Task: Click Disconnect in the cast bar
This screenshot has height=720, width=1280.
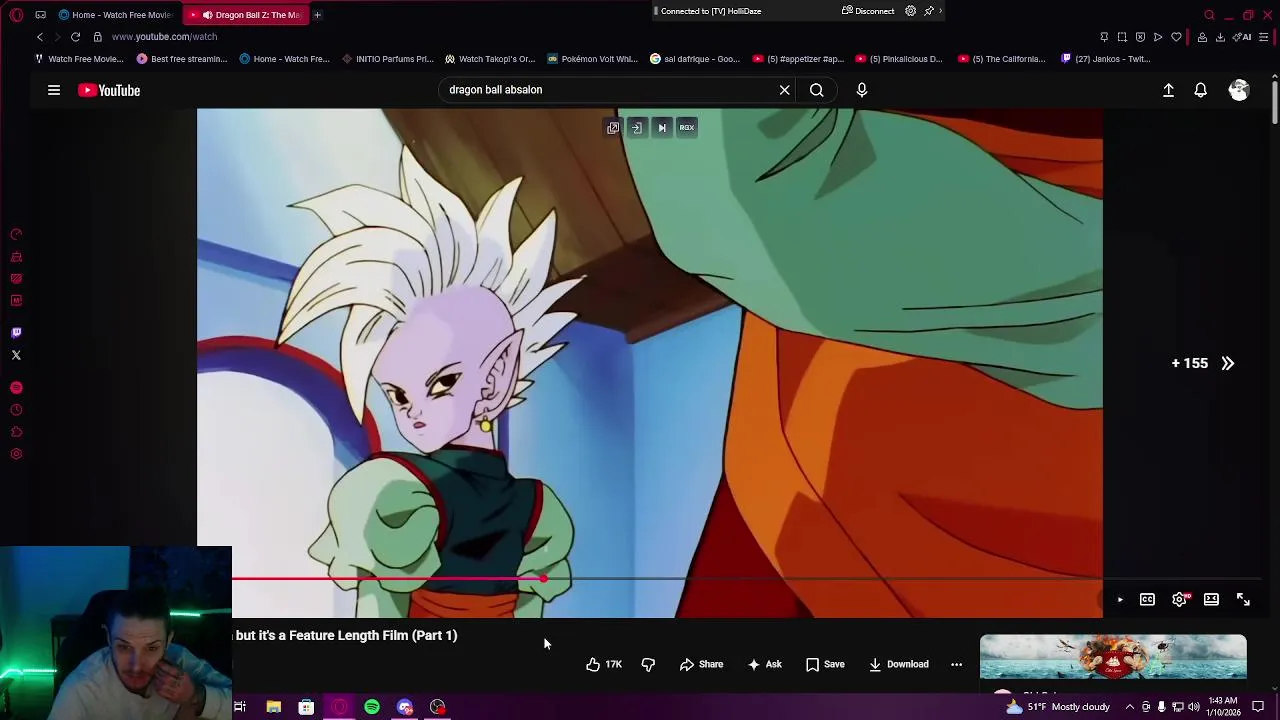Action: click(x=868, y=11)
